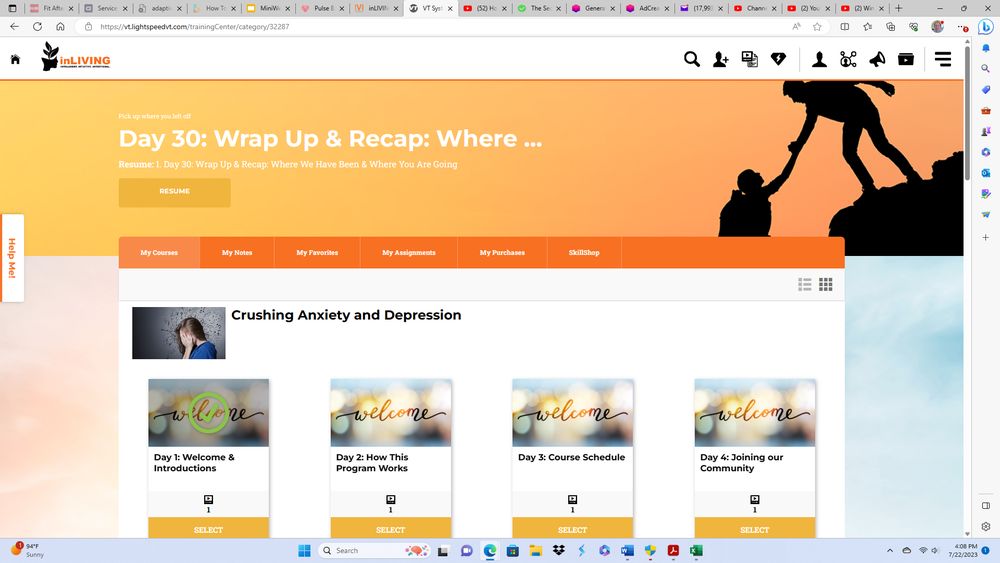The height and width of the screenshot is (563, 1000).
Task: Open the video library icon in header
Action: tap(750, 60)
